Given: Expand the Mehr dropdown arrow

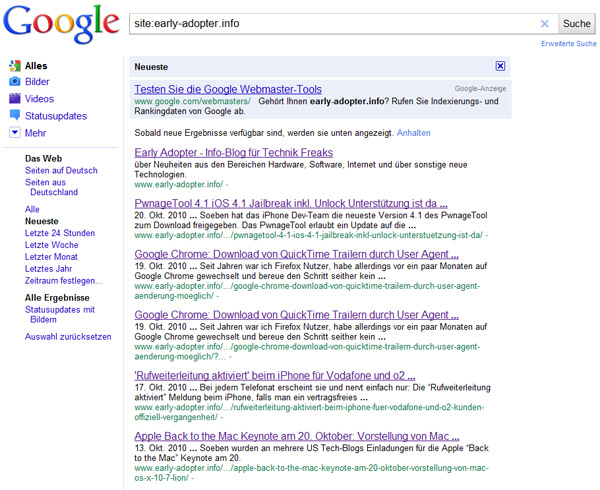Looking at the screenshot, I should pos(15,133).
